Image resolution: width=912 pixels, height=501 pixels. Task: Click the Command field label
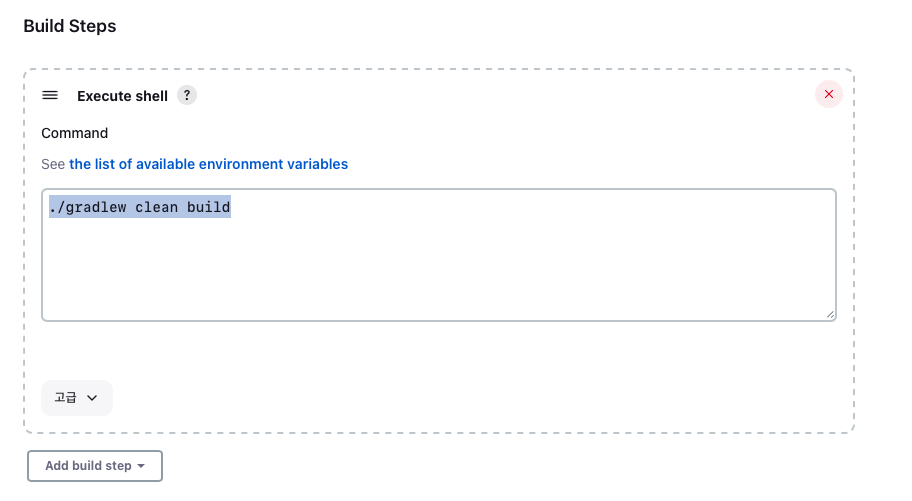pyautogui.click(x=74, y=133)
